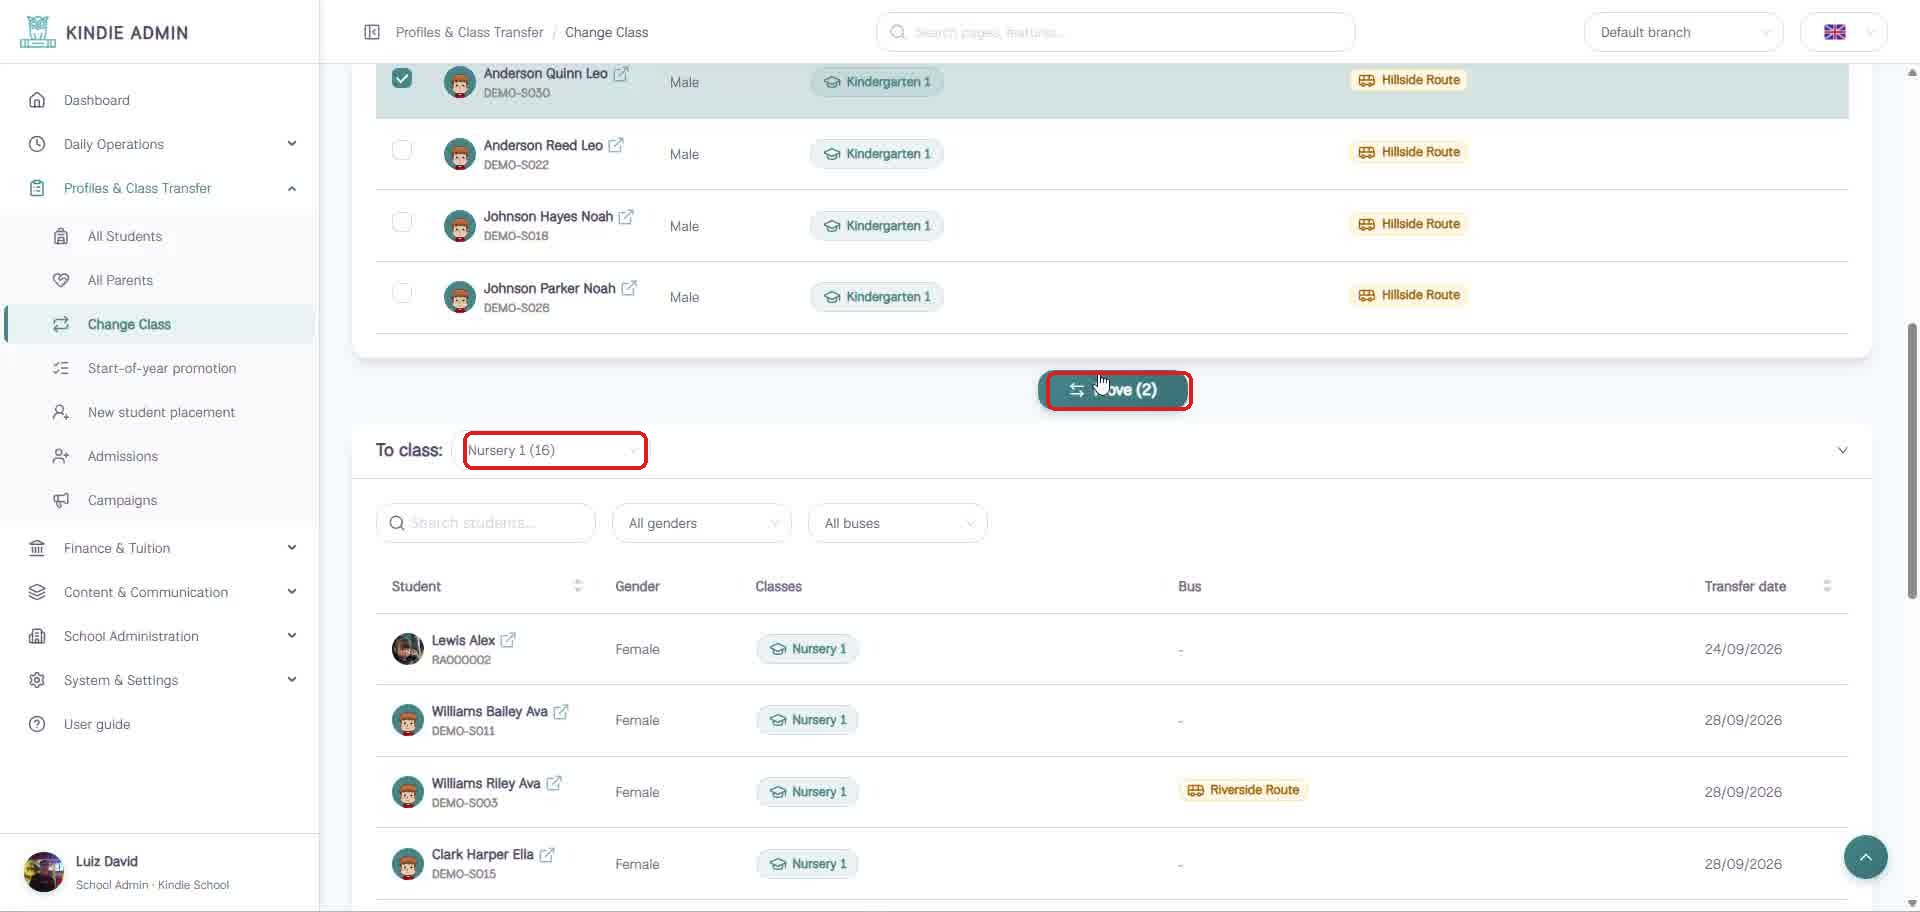Open external link icon for Anderson Reed Leo

(x=616, y=145)
